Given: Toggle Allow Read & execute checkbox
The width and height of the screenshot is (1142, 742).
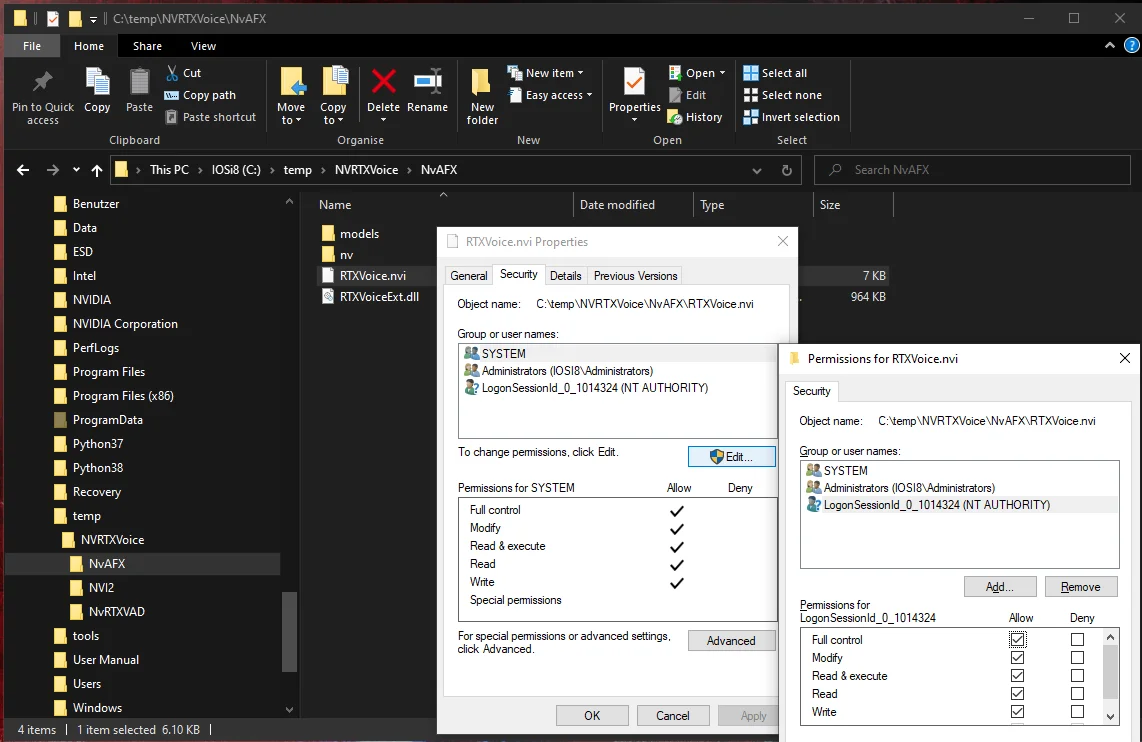Looking at the screenshot, I should (x=1017, y=676).
